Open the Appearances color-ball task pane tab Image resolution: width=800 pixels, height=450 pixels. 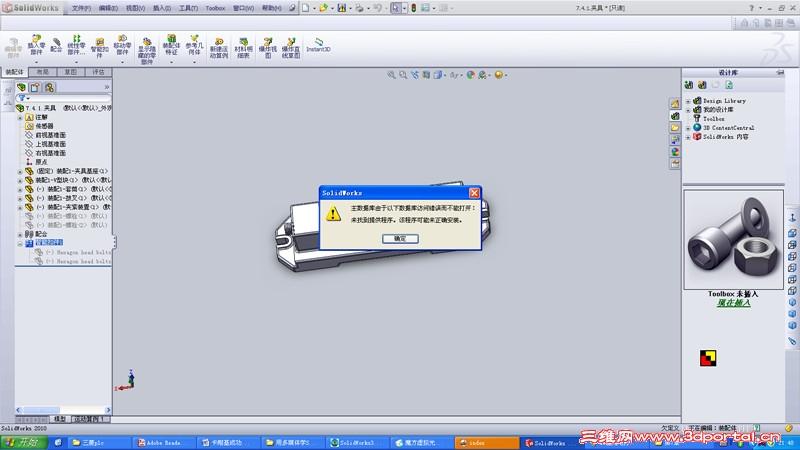coord(675,152)
